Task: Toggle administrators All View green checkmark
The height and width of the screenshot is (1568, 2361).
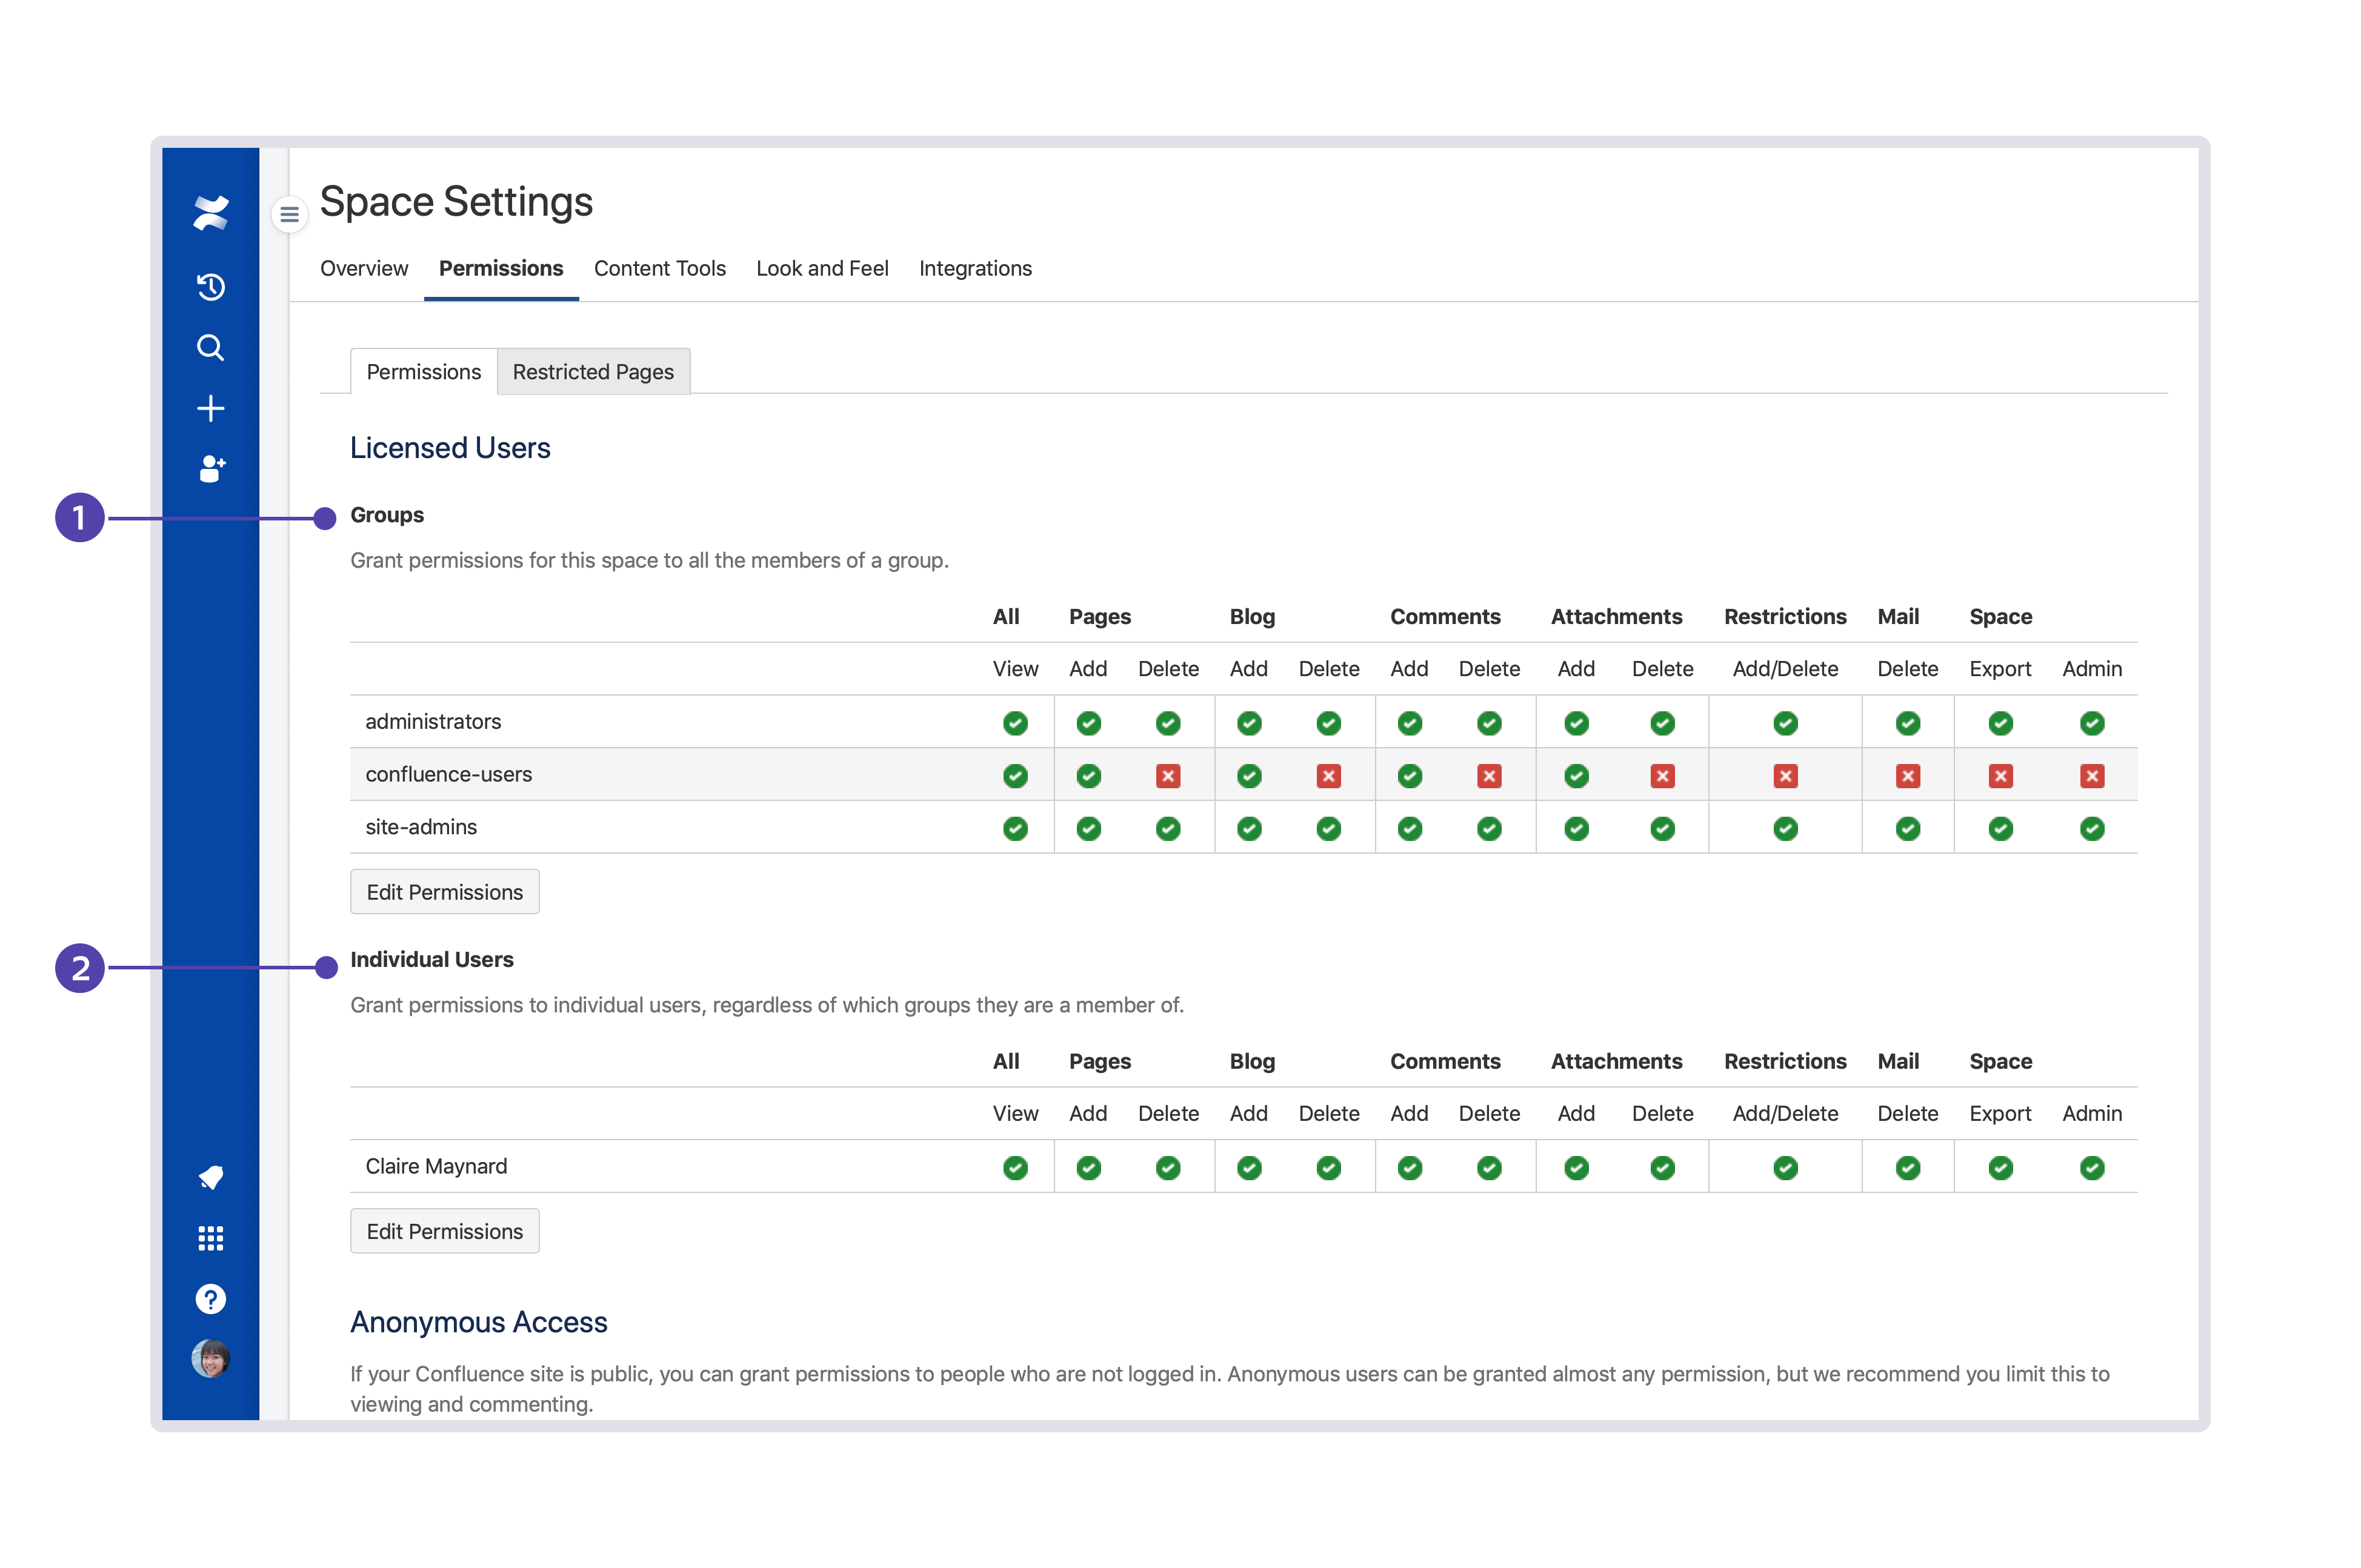Action: [x=1015, y=723]
